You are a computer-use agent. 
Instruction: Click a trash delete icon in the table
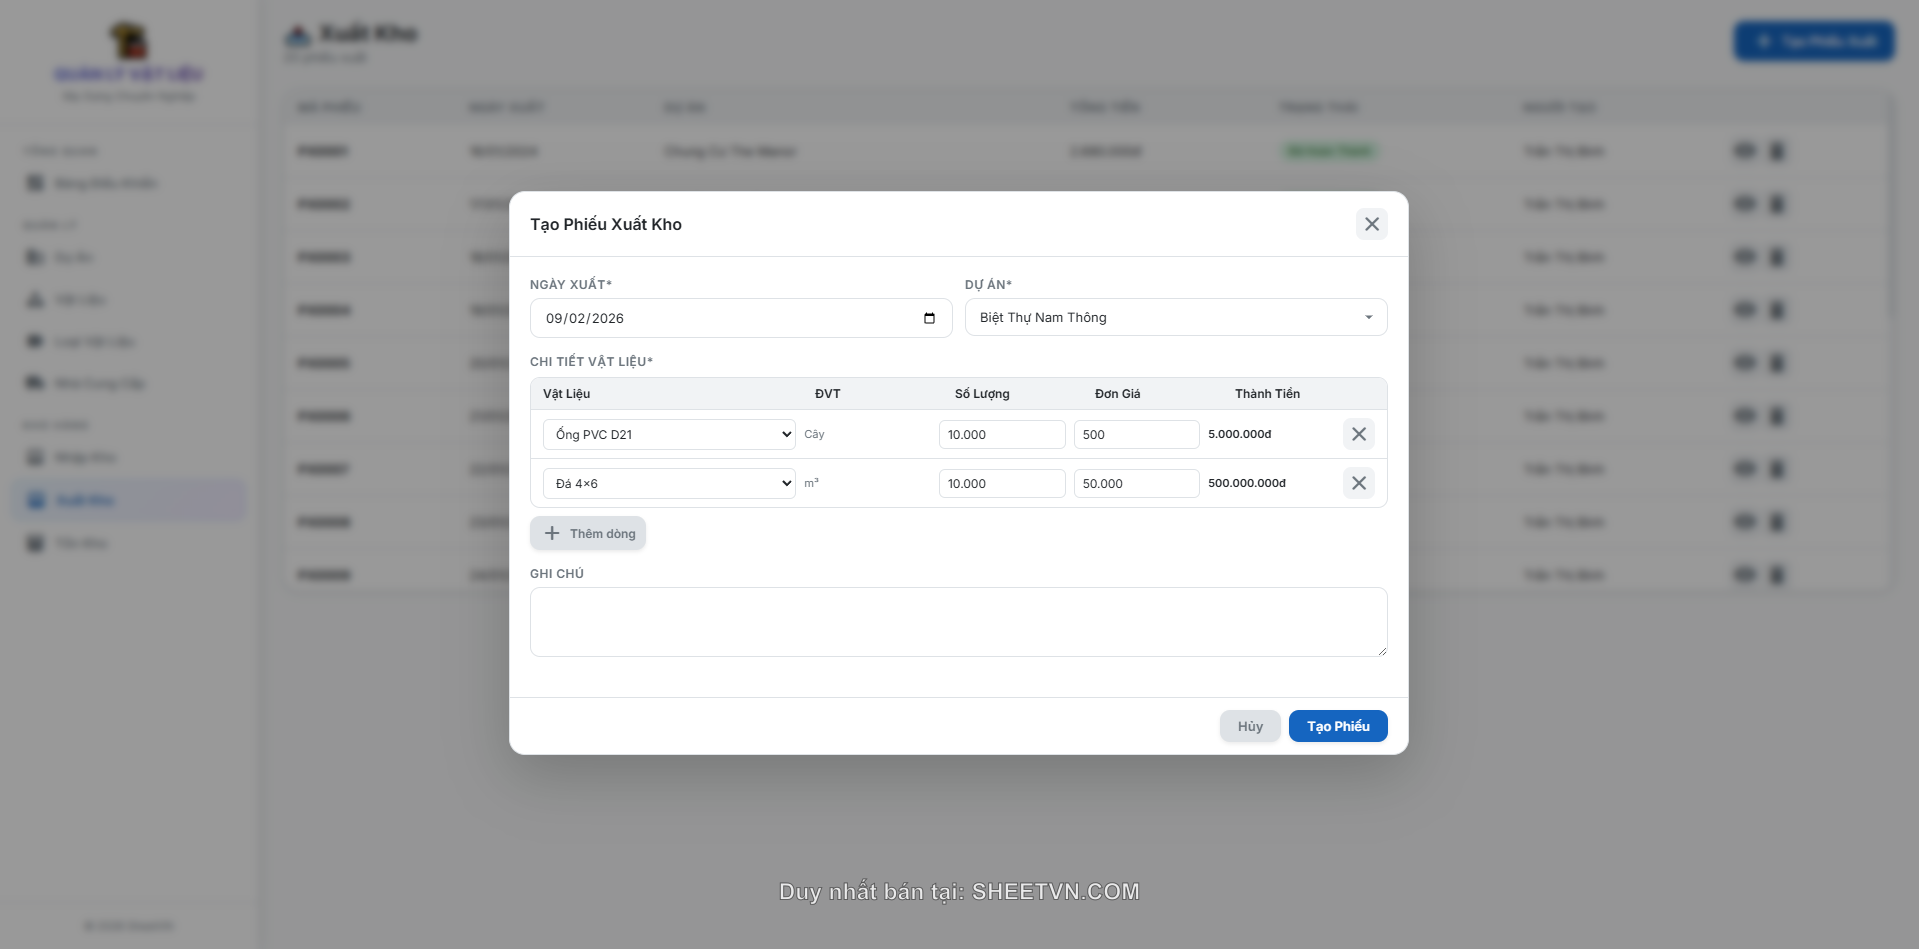pos(1777,151)
